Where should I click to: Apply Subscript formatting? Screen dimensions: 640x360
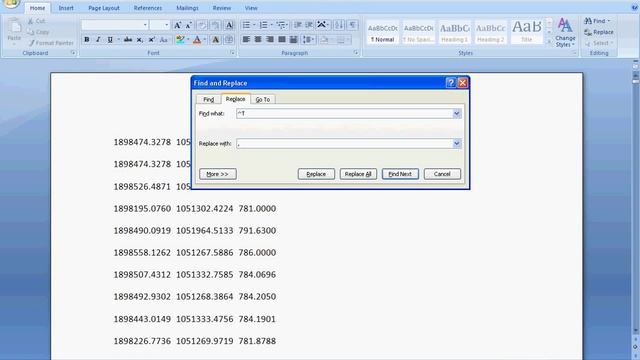tap(140, 40)
